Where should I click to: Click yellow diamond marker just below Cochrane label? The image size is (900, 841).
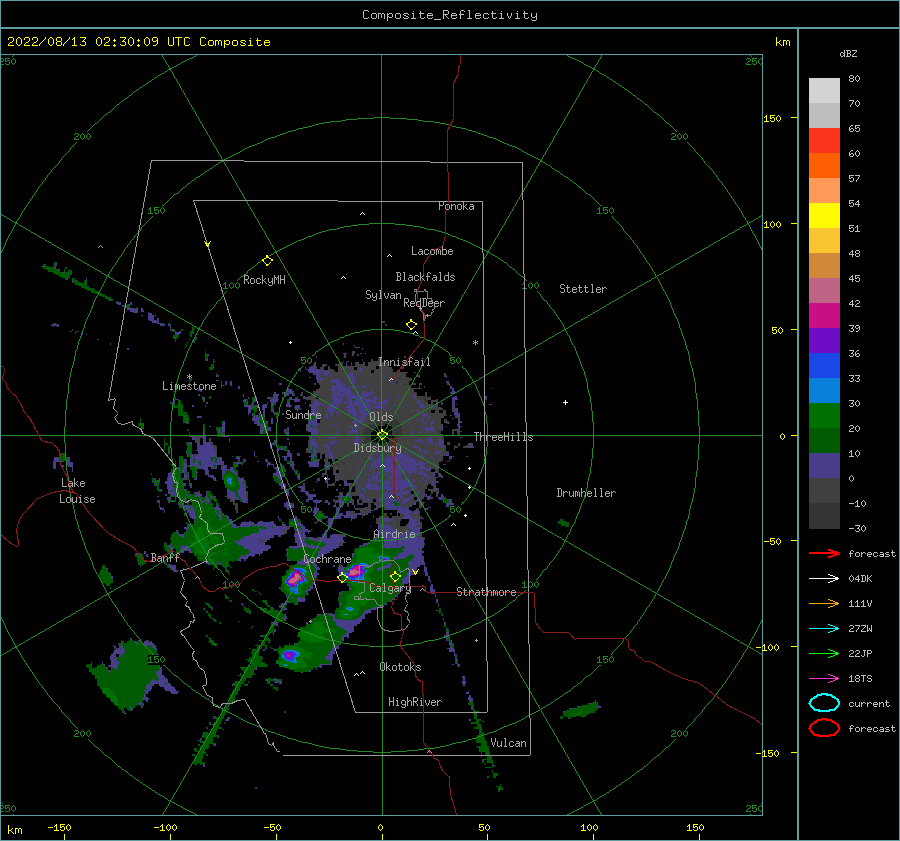coord(342,578)
